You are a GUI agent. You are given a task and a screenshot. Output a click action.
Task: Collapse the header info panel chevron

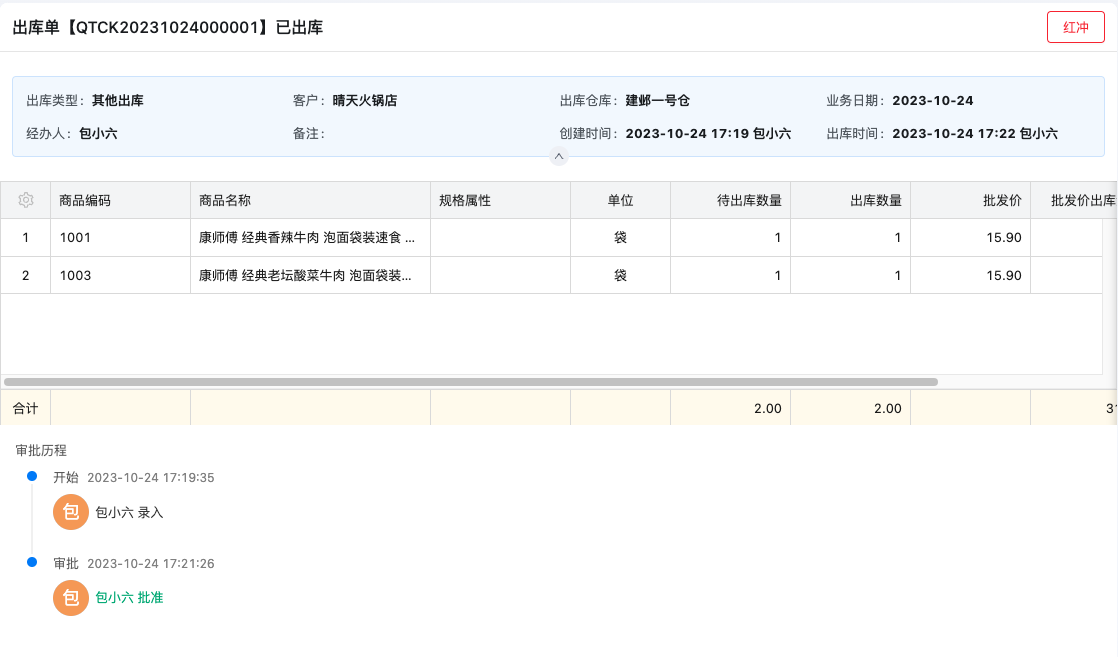point(559,156)
